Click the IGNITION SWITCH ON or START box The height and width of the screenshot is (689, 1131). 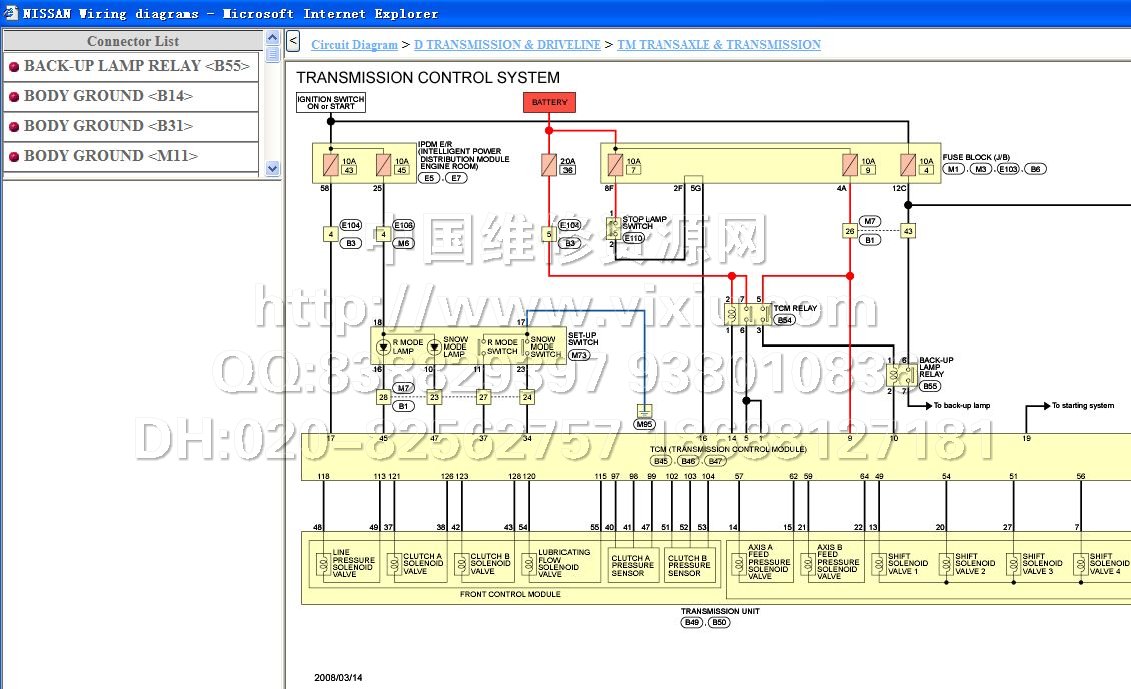pyautogui.click(x=331, y=102)
